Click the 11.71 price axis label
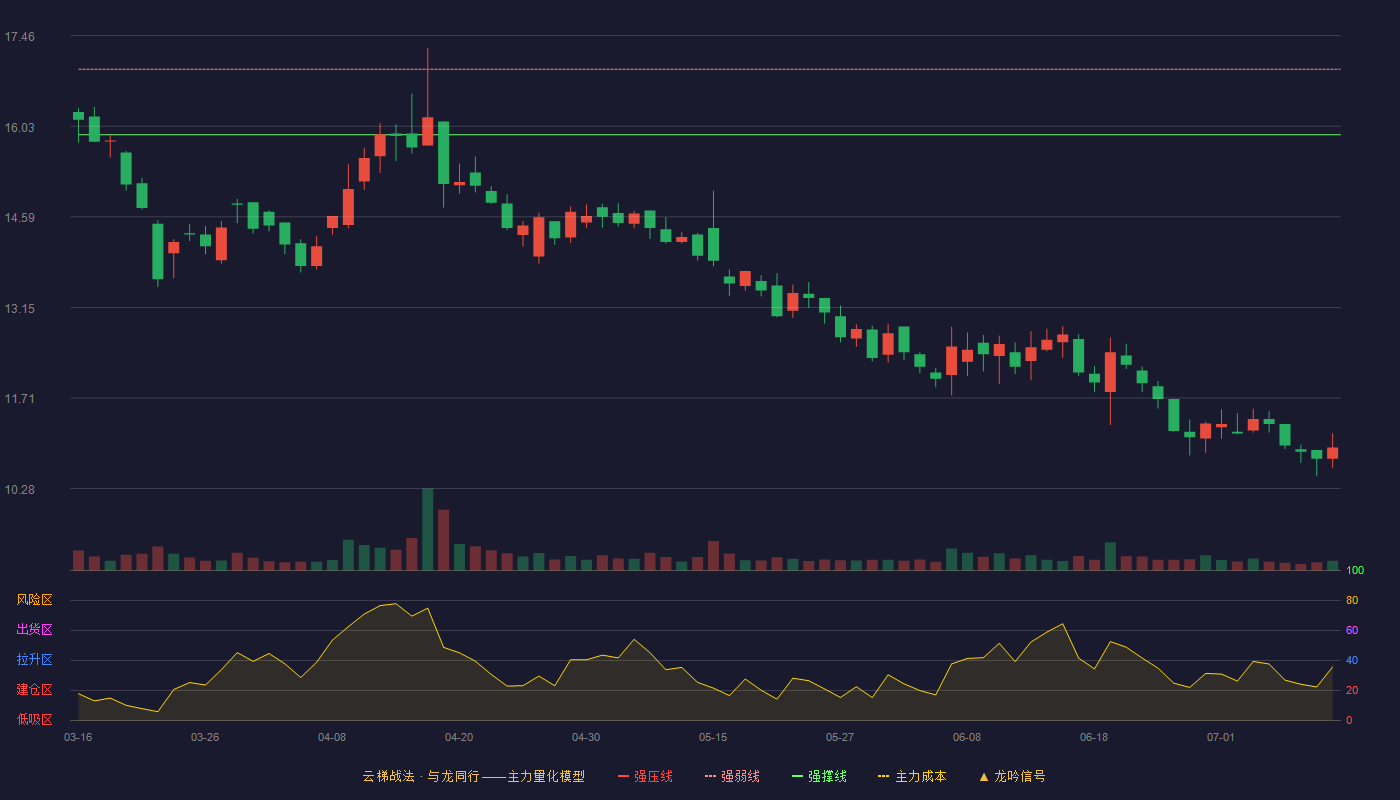This screenshot has width=1400, height=800. pyautogui.click(x=19, y=399)
